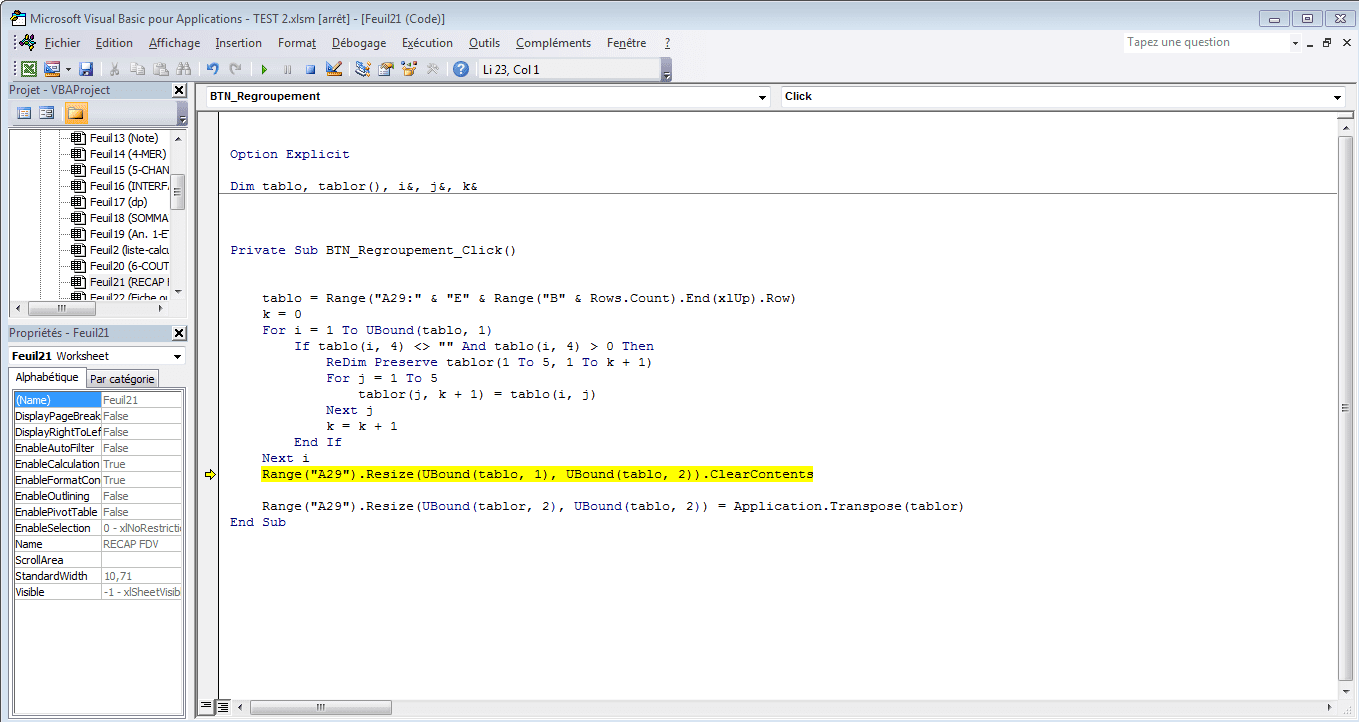Click the Find binoculars icon

pyautogui.click(x=183, y=69)
